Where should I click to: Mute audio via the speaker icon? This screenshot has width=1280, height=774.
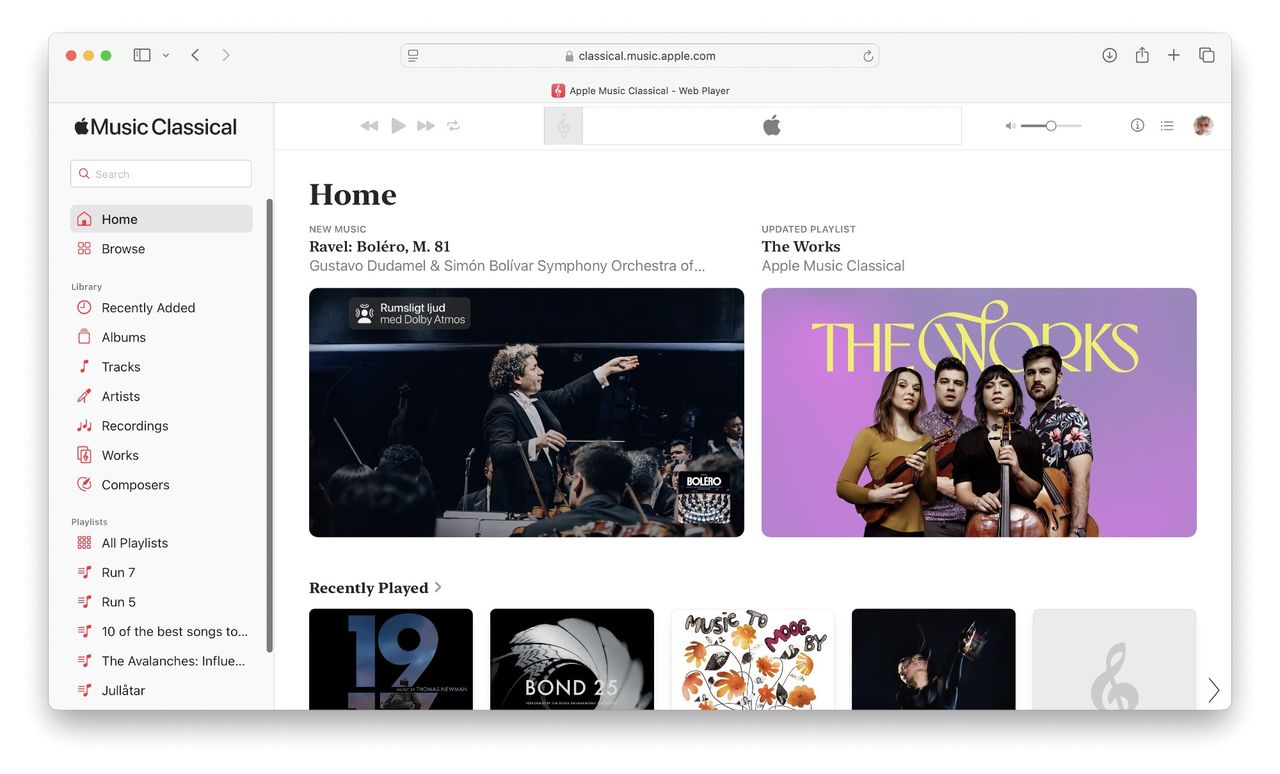click(x=1008, y=126)
